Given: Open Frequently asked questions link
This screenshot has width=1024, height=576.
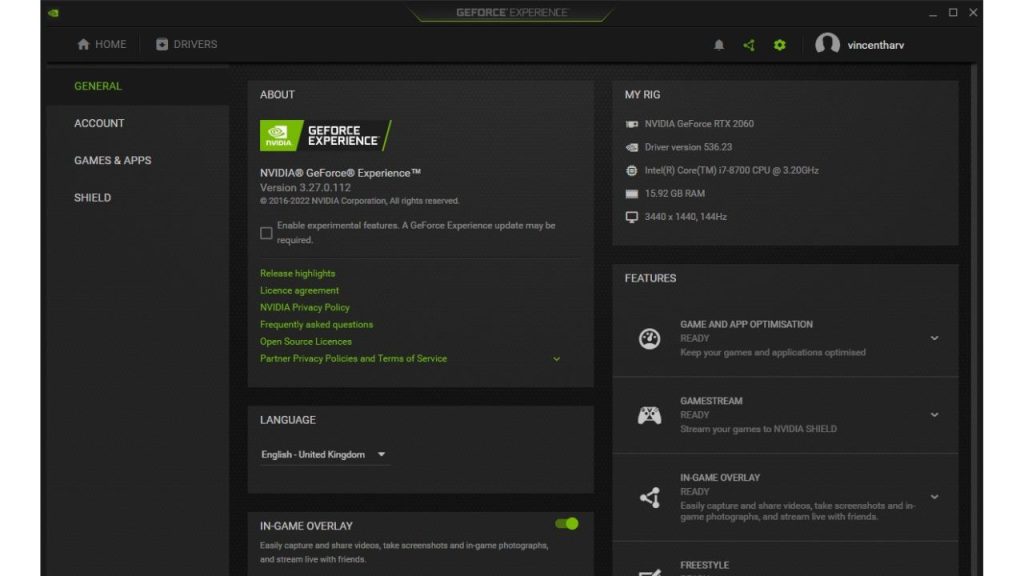Looking at the screenshot, I should point(316,325).
